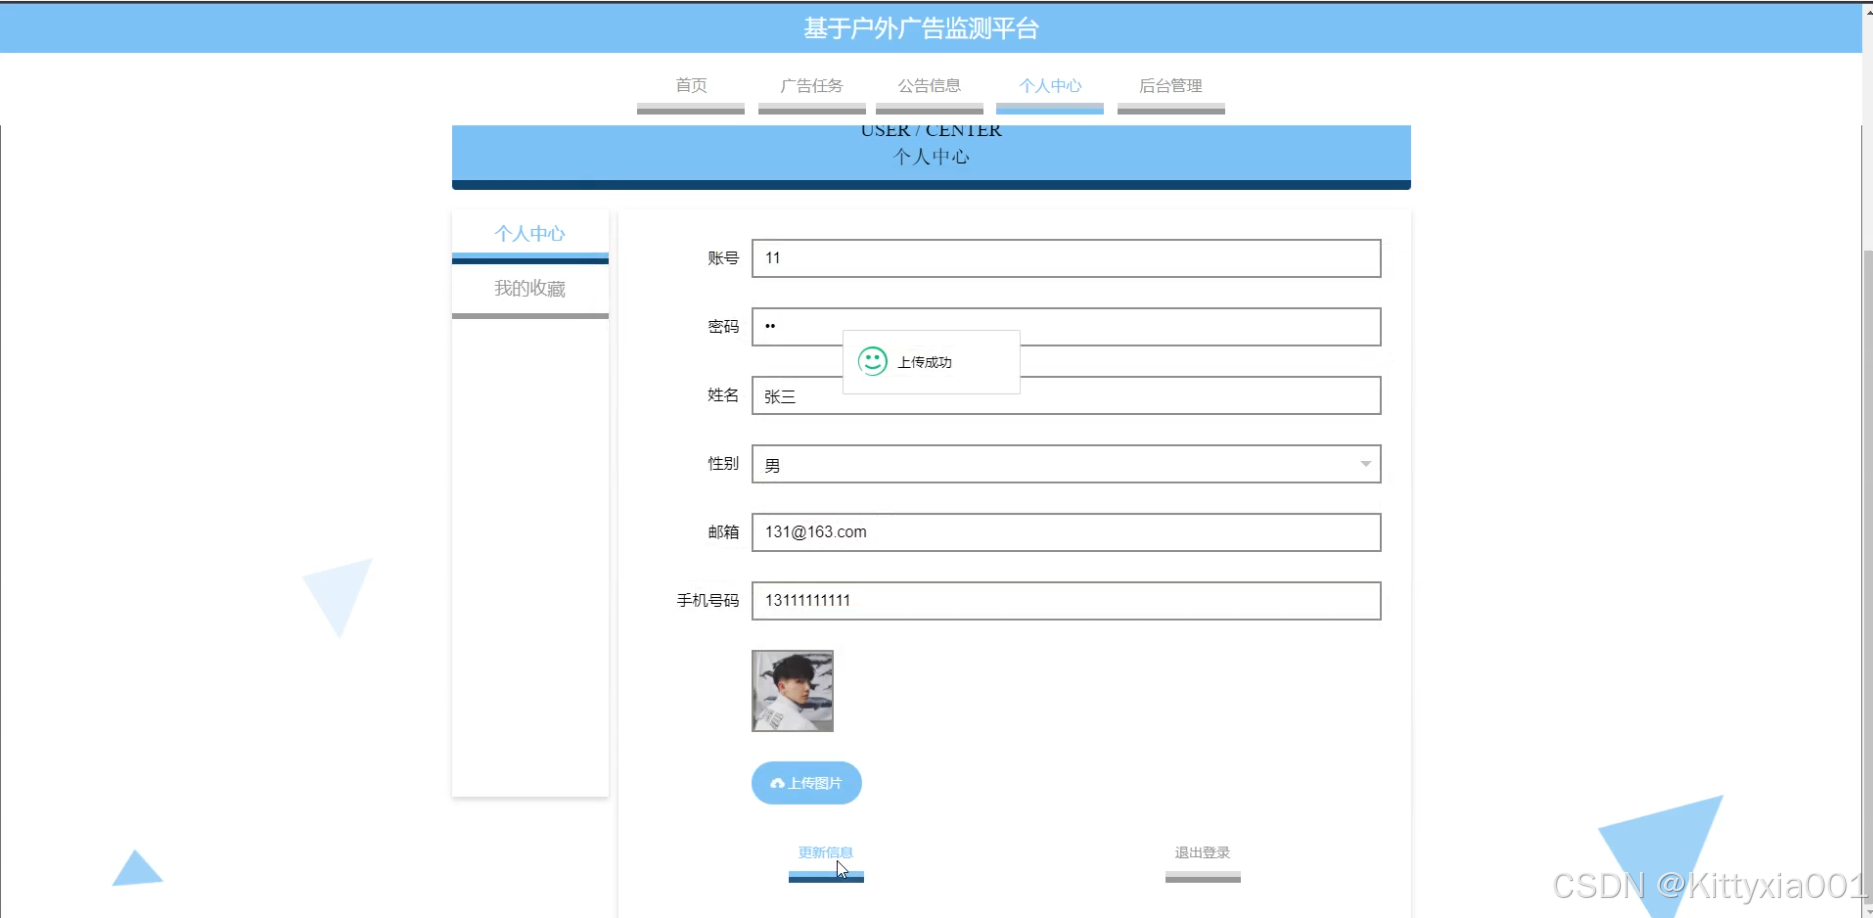Click the 手机号码 phone number field
The height and width of the screenshot is (918, 1873).
1065,601
